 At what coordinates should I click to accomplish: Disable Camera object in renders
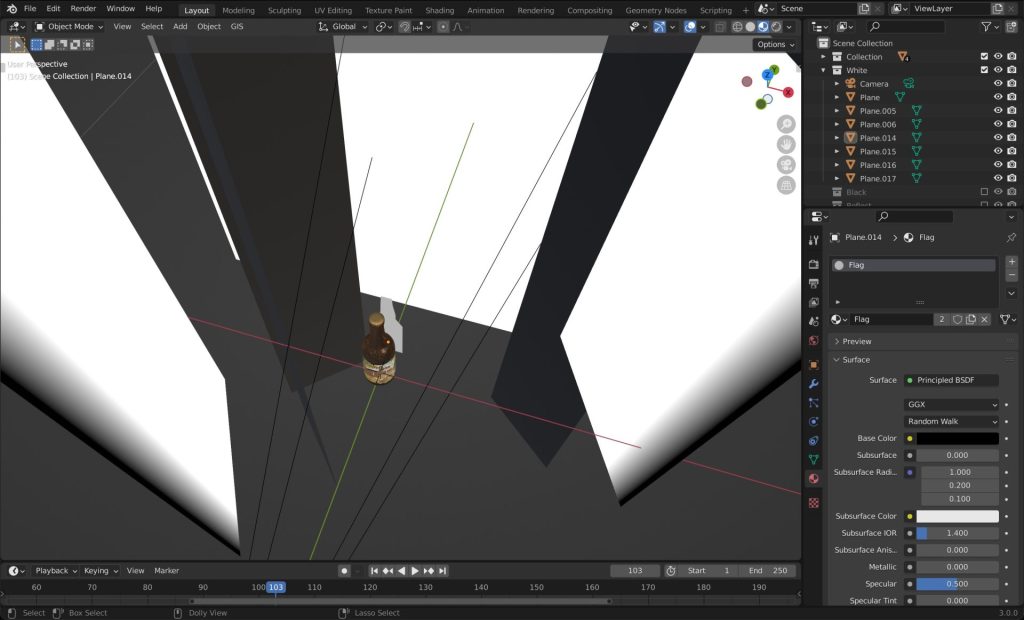click(1011, 84)
